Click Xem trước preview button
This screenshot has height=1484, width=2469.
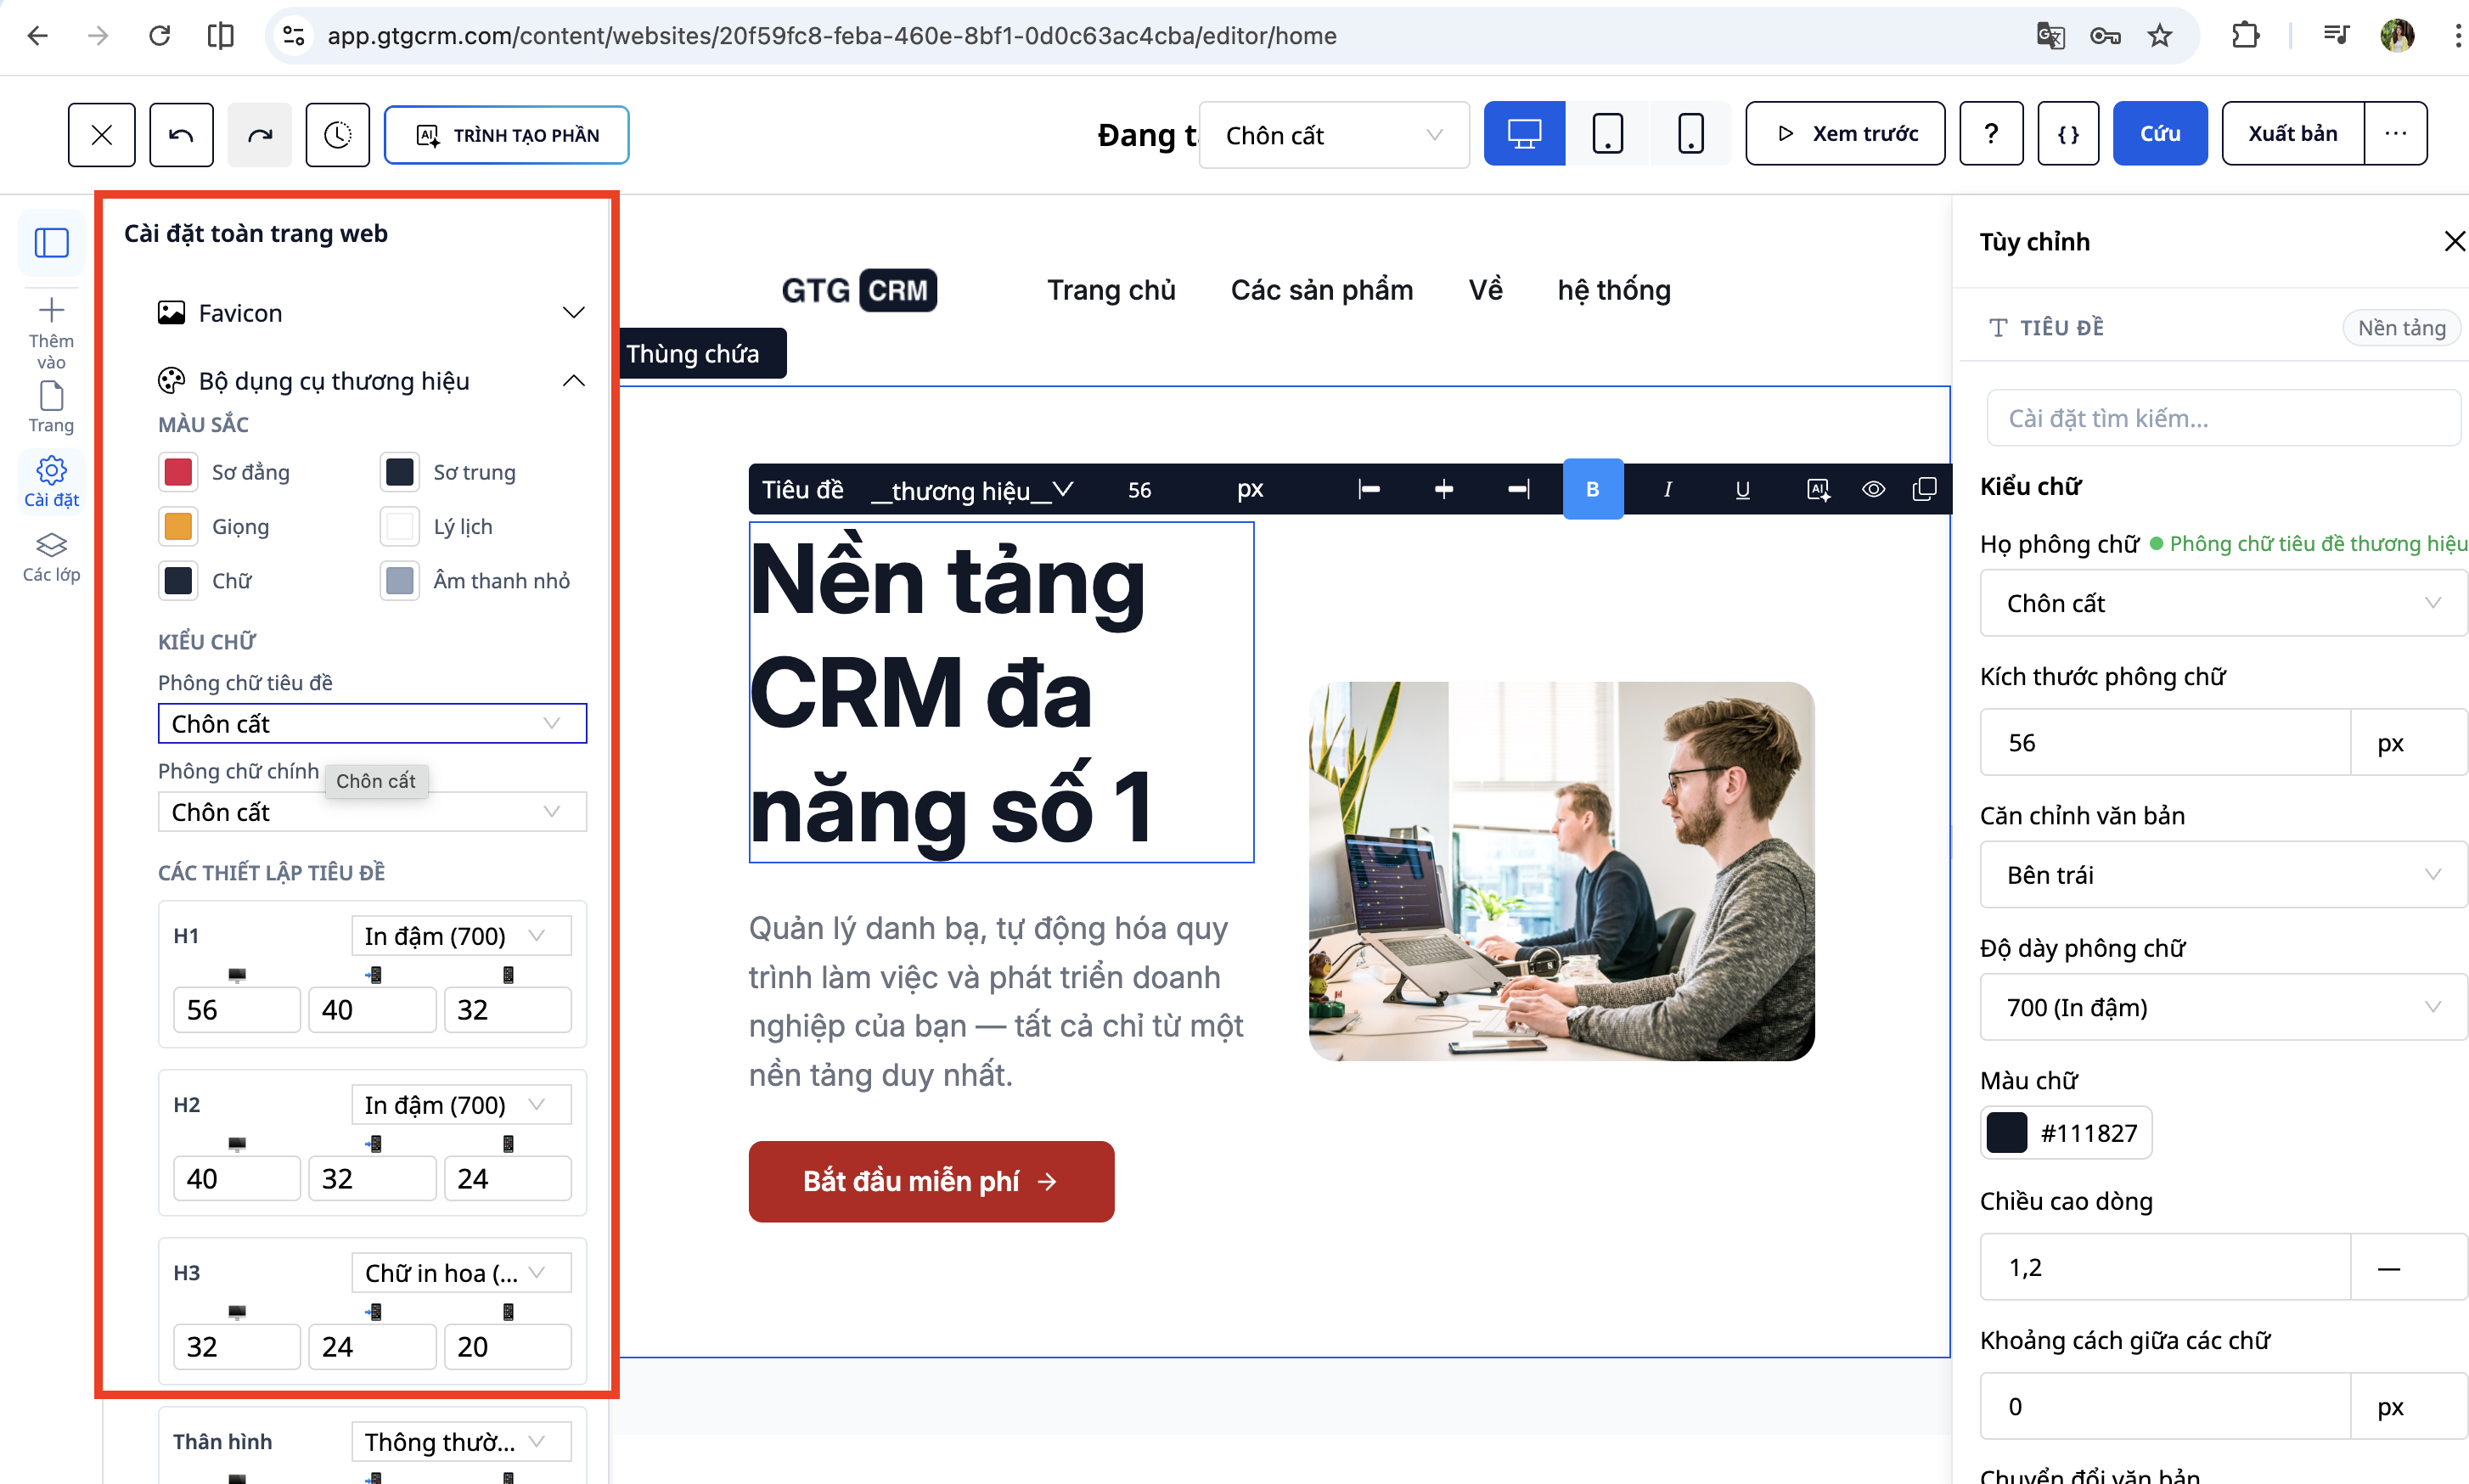(1844, 134)
